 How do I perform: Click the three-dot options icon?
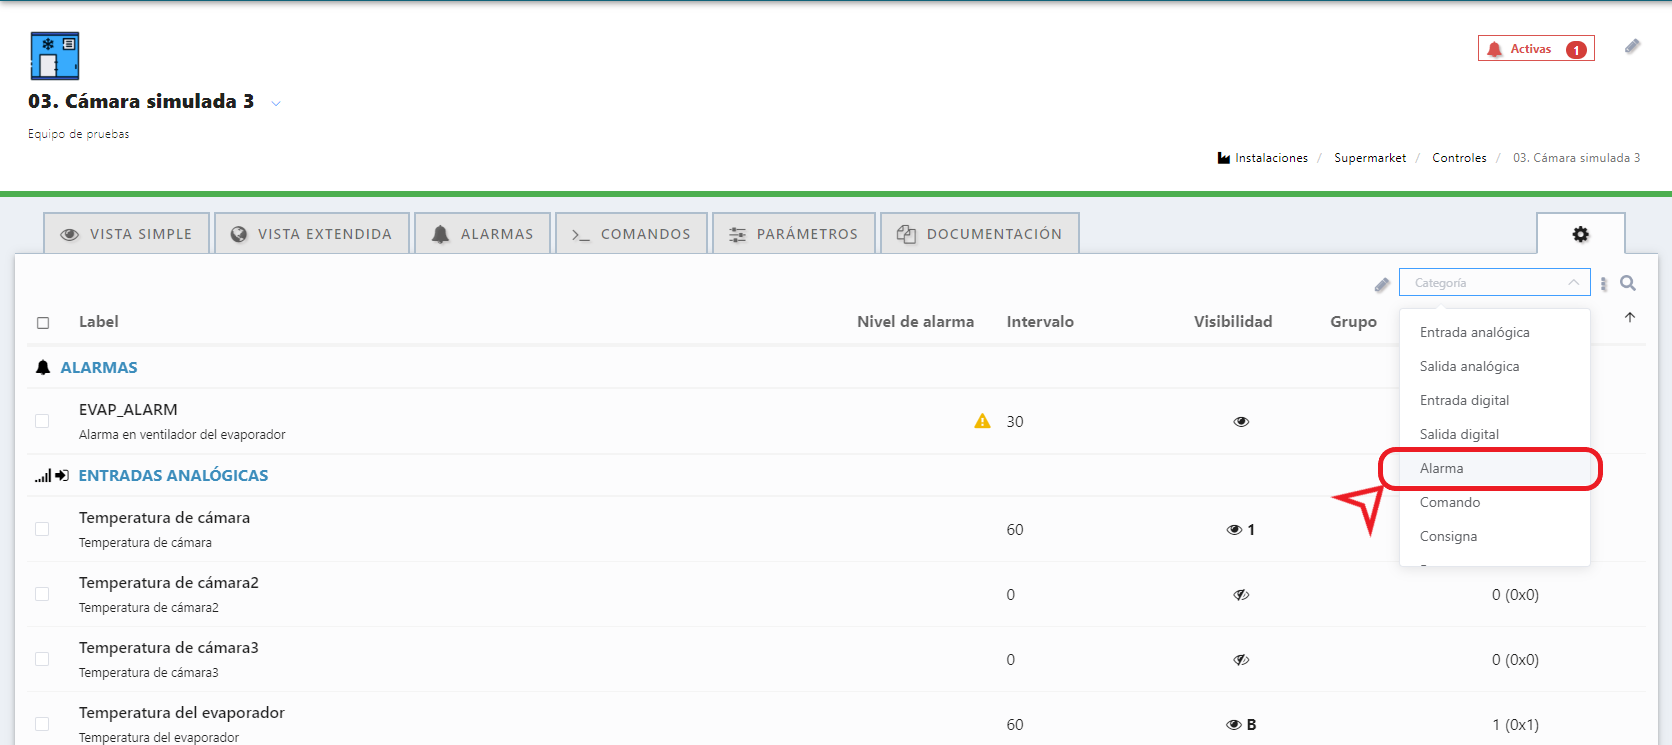tap(1604, 284)
